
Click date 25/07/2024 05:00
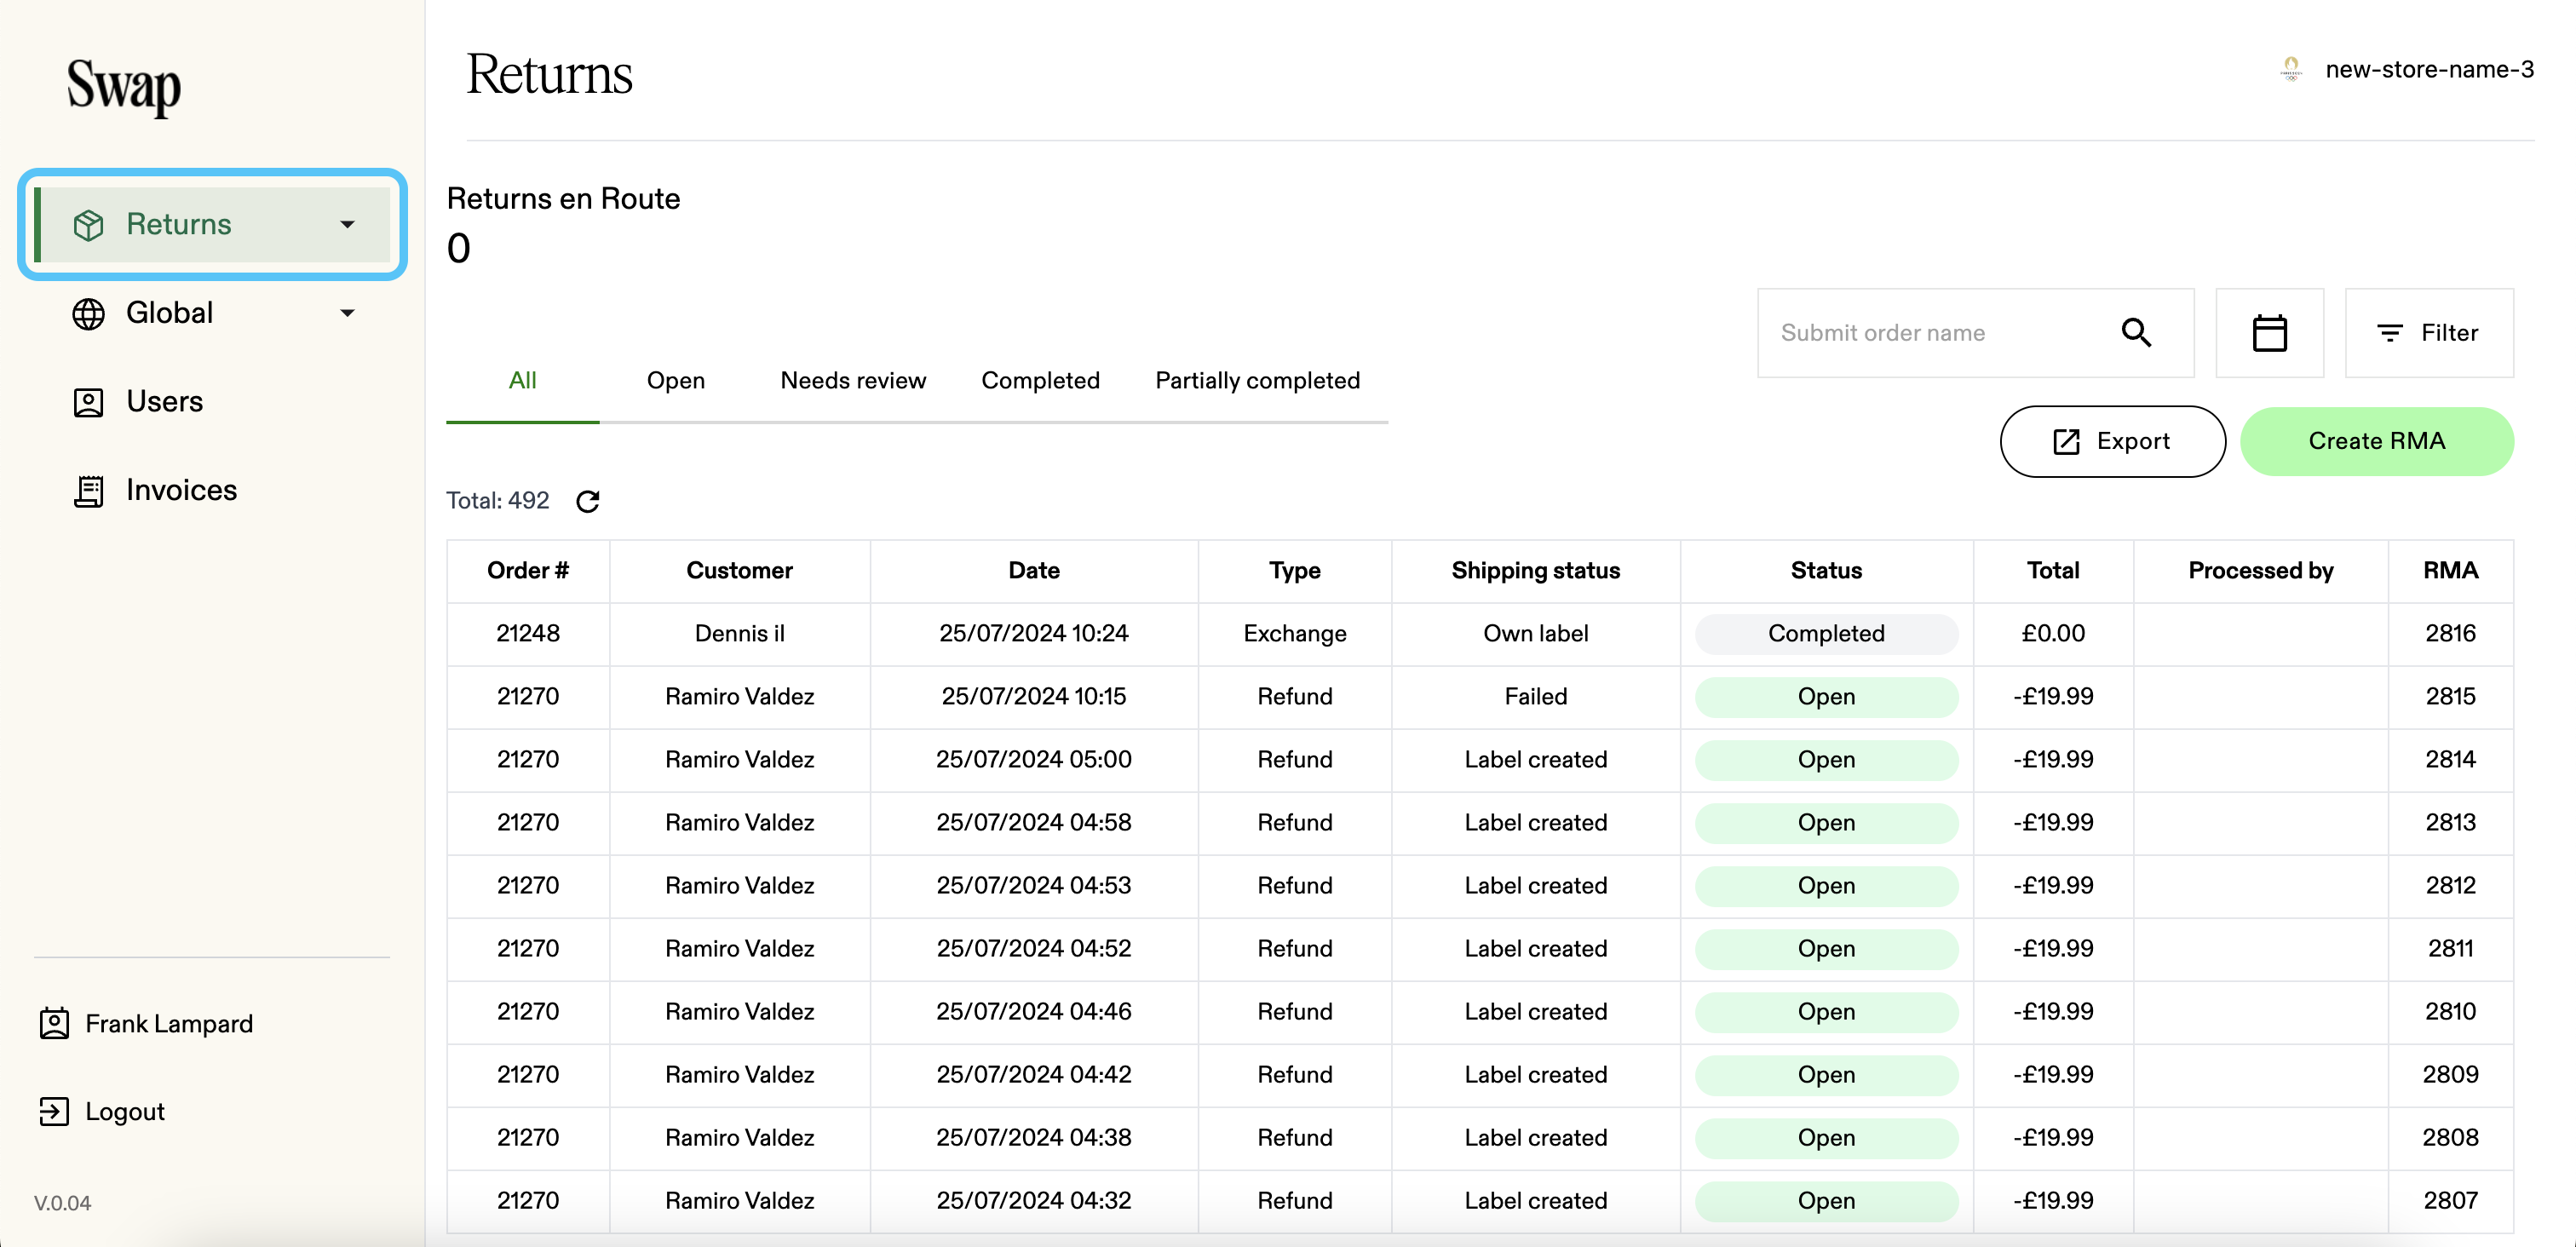(x=1033, y=760)
